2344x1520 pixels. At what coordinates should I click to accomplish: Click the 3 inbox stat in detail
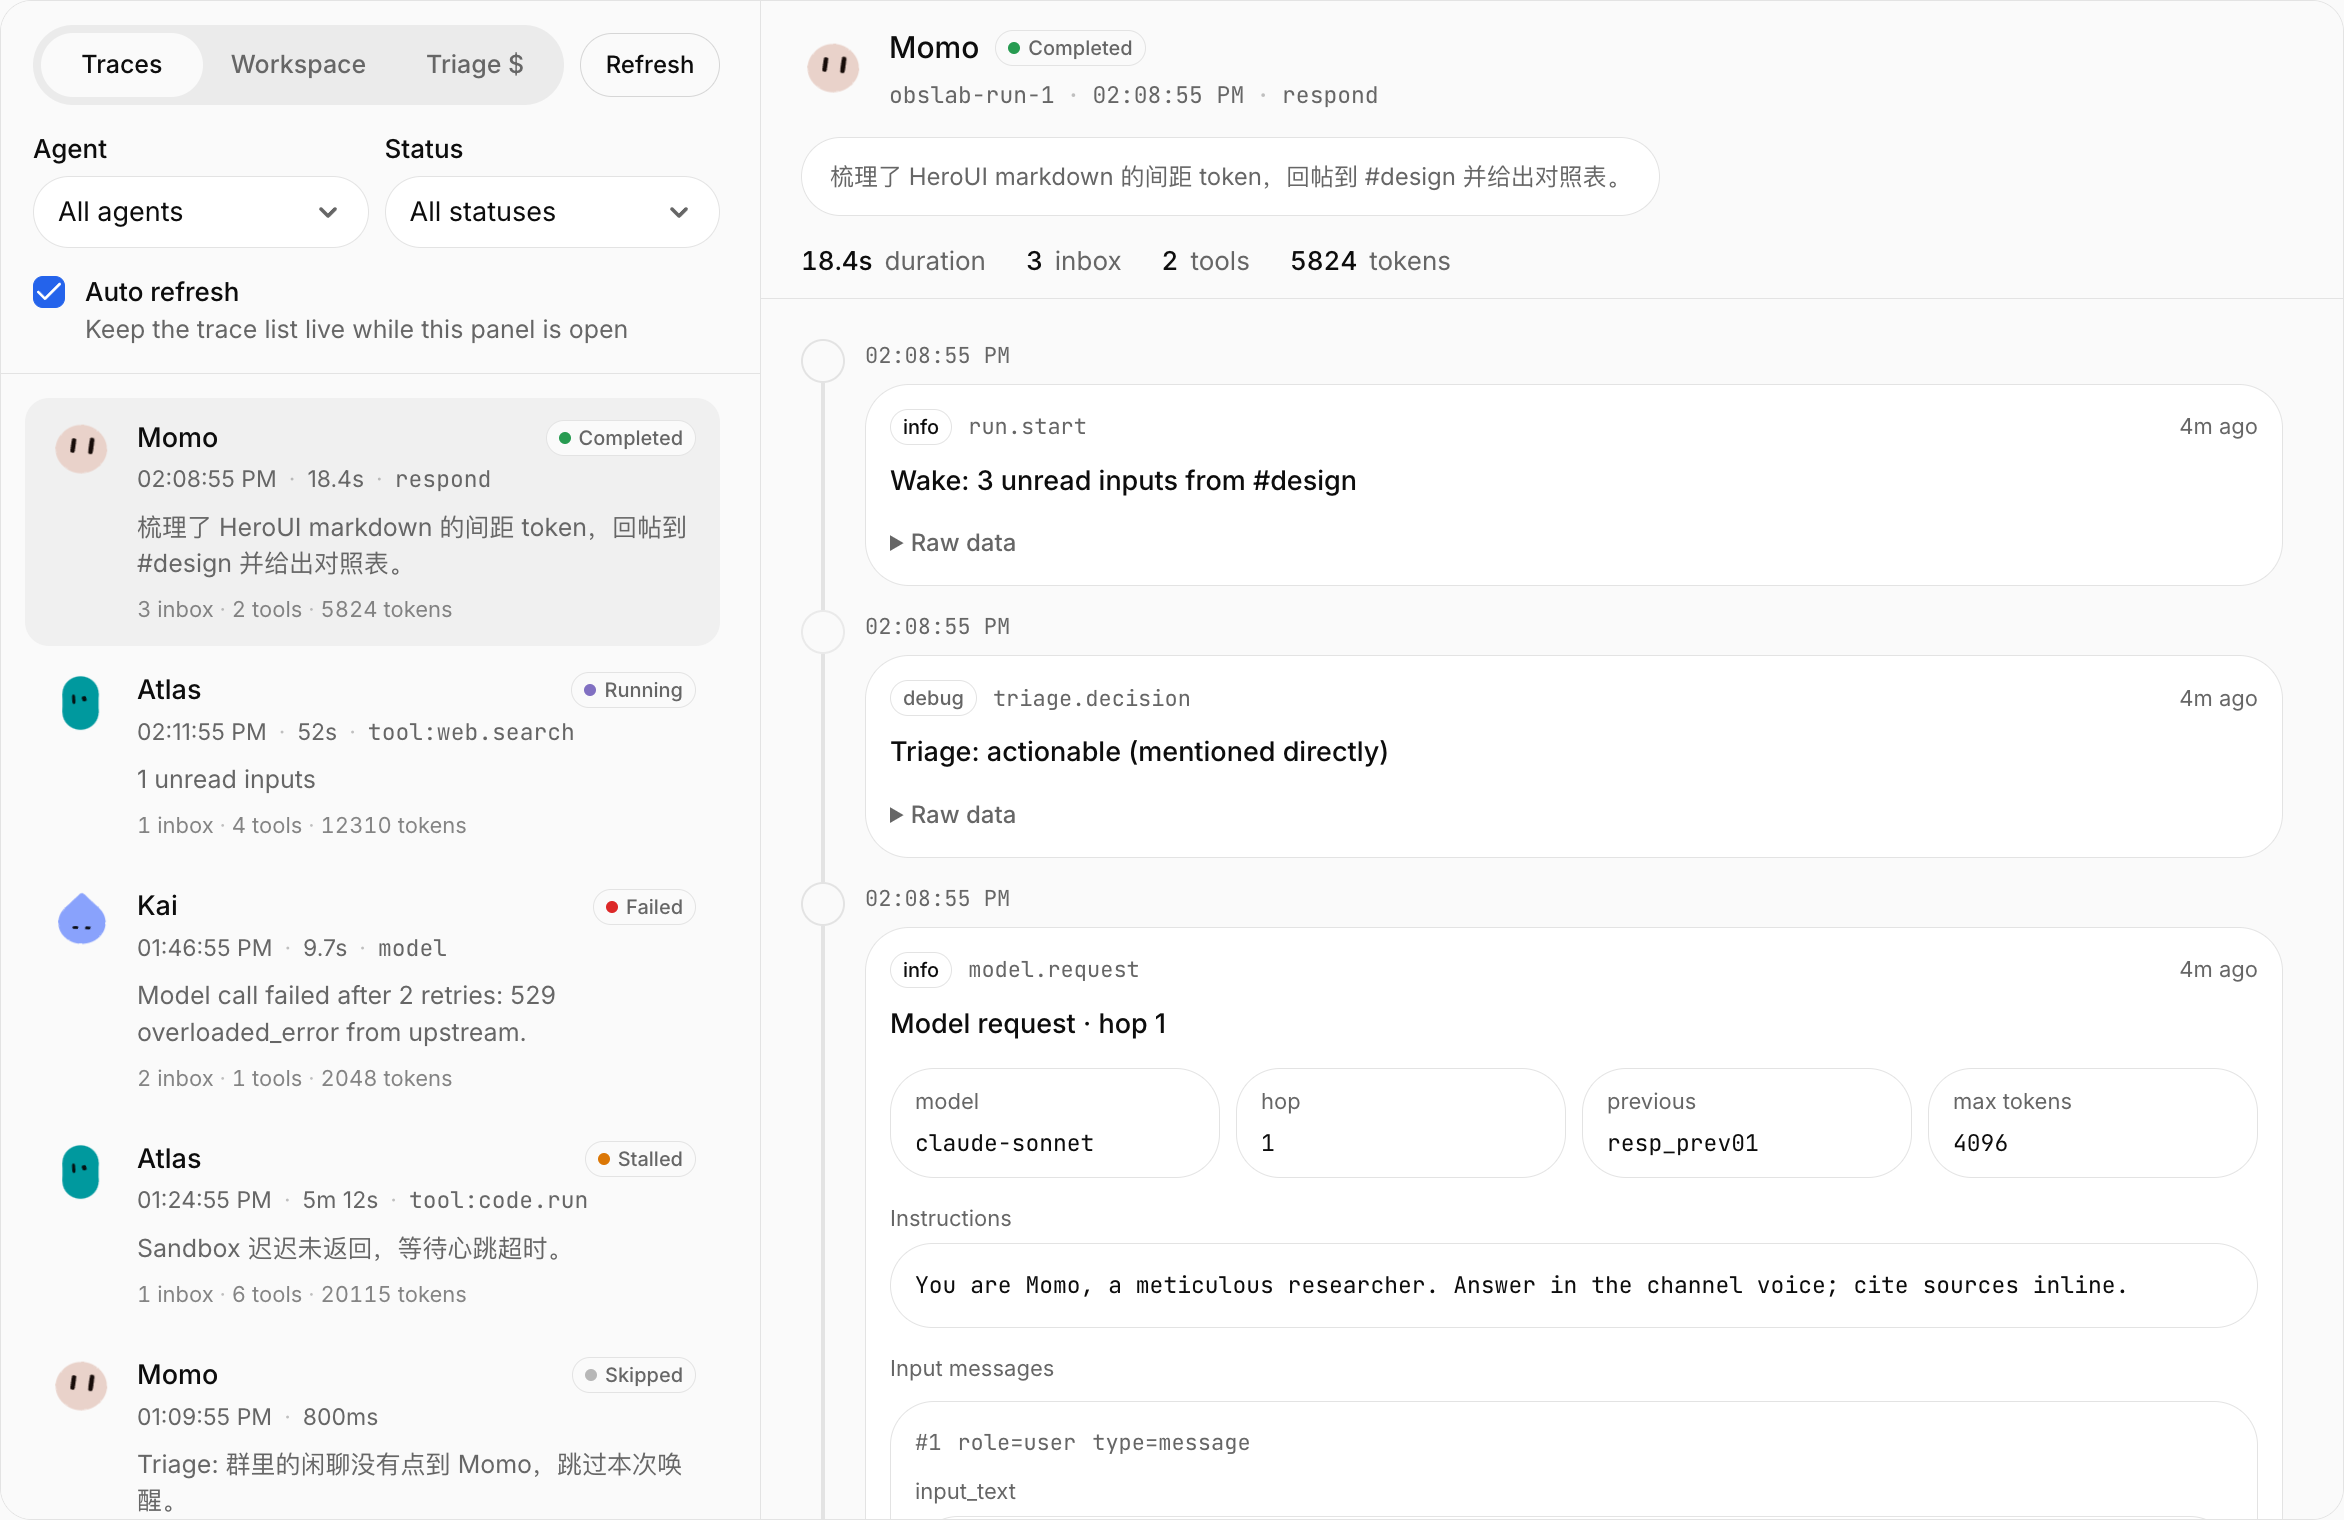coord(1073,261)
